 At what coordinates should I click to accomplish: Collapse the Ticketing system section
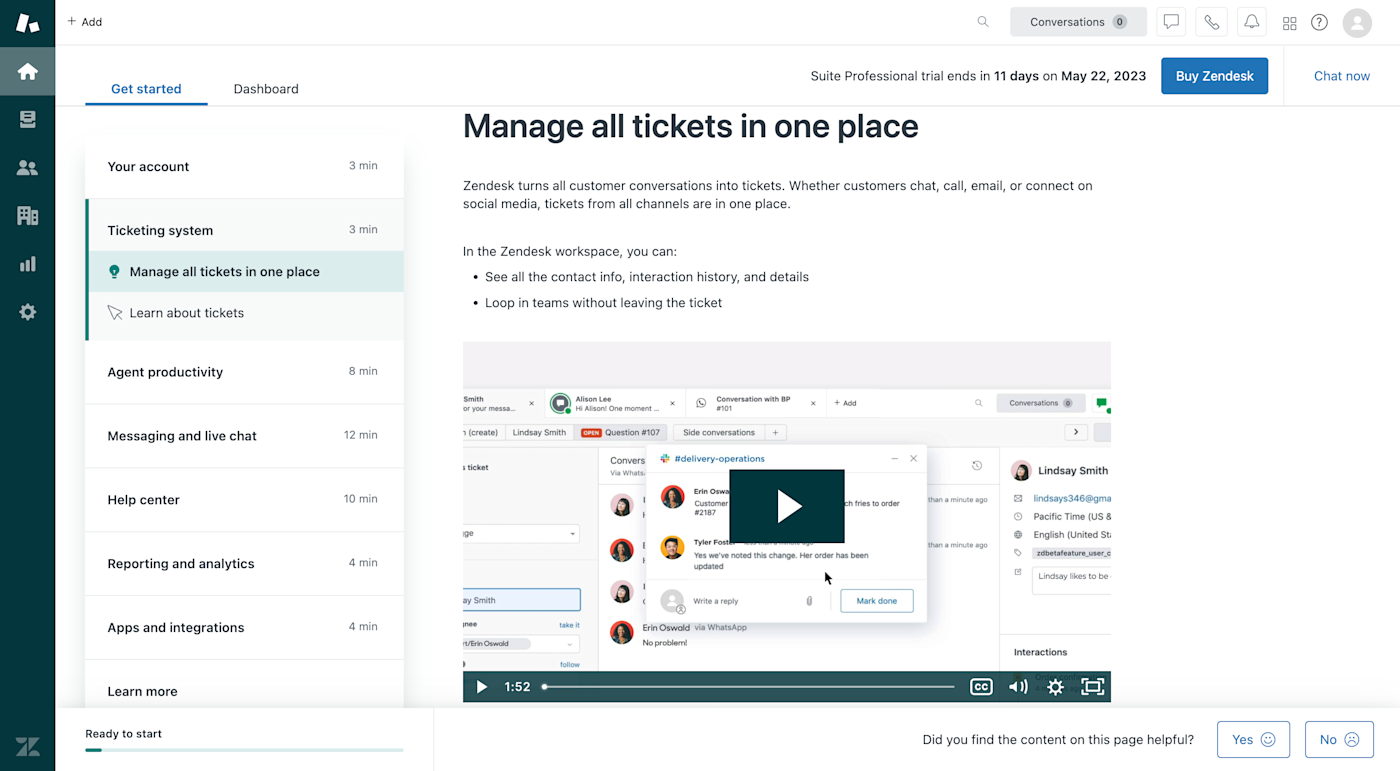(244, 230)
